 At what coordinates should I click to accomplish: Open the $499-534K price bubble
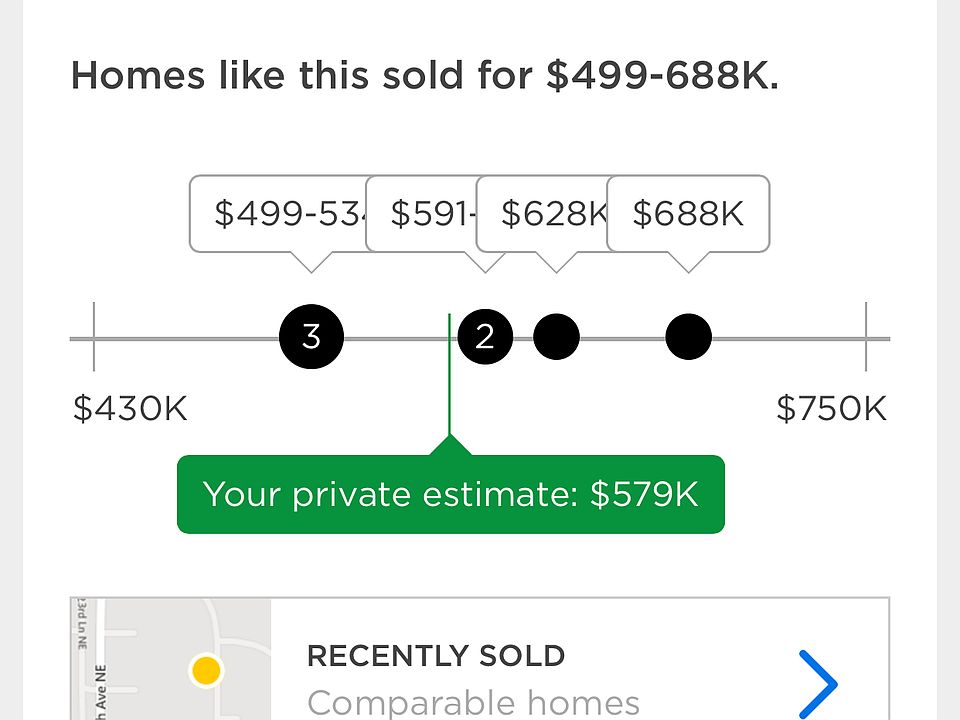279,214
